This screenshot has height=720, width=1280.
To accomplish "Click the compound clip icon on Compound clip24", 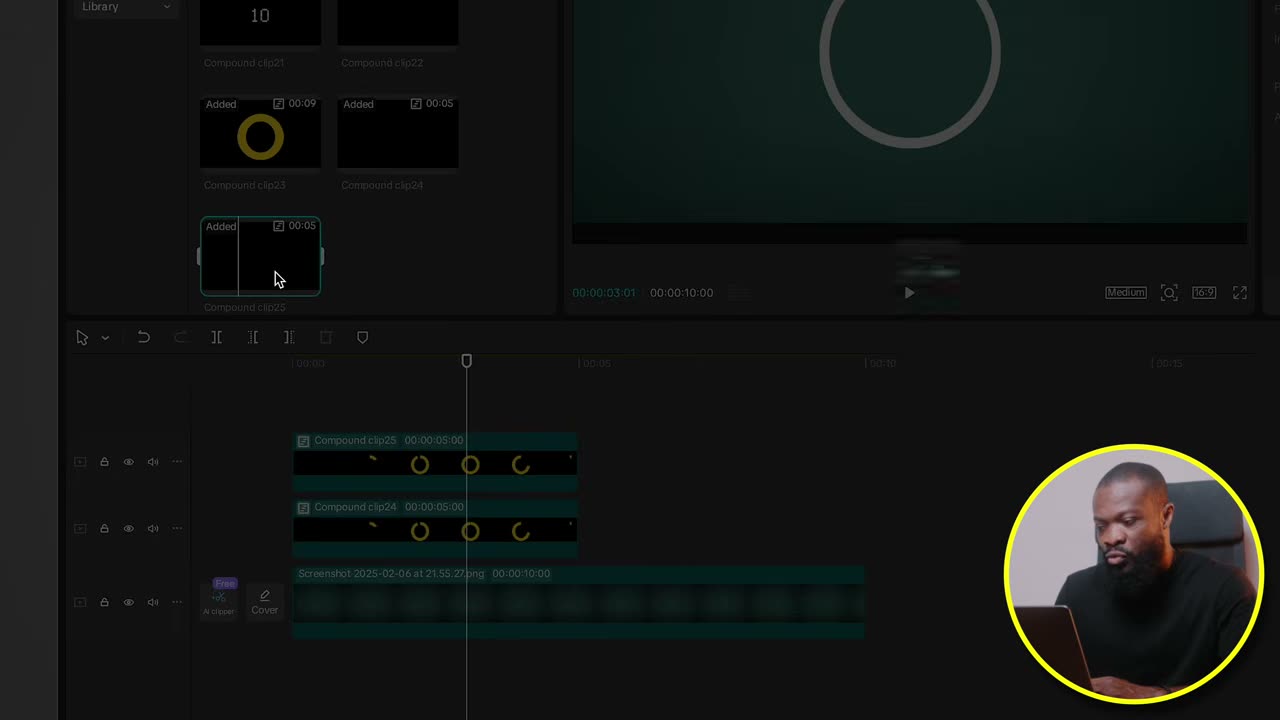I will pos(303,508).
